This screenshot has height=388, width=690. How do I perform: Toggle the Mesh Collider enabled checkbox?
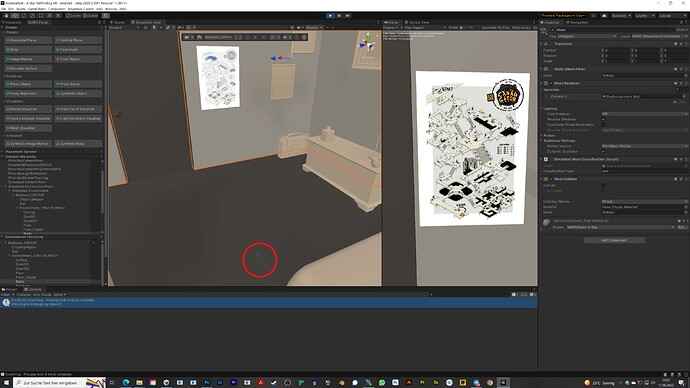coord(551,179)
